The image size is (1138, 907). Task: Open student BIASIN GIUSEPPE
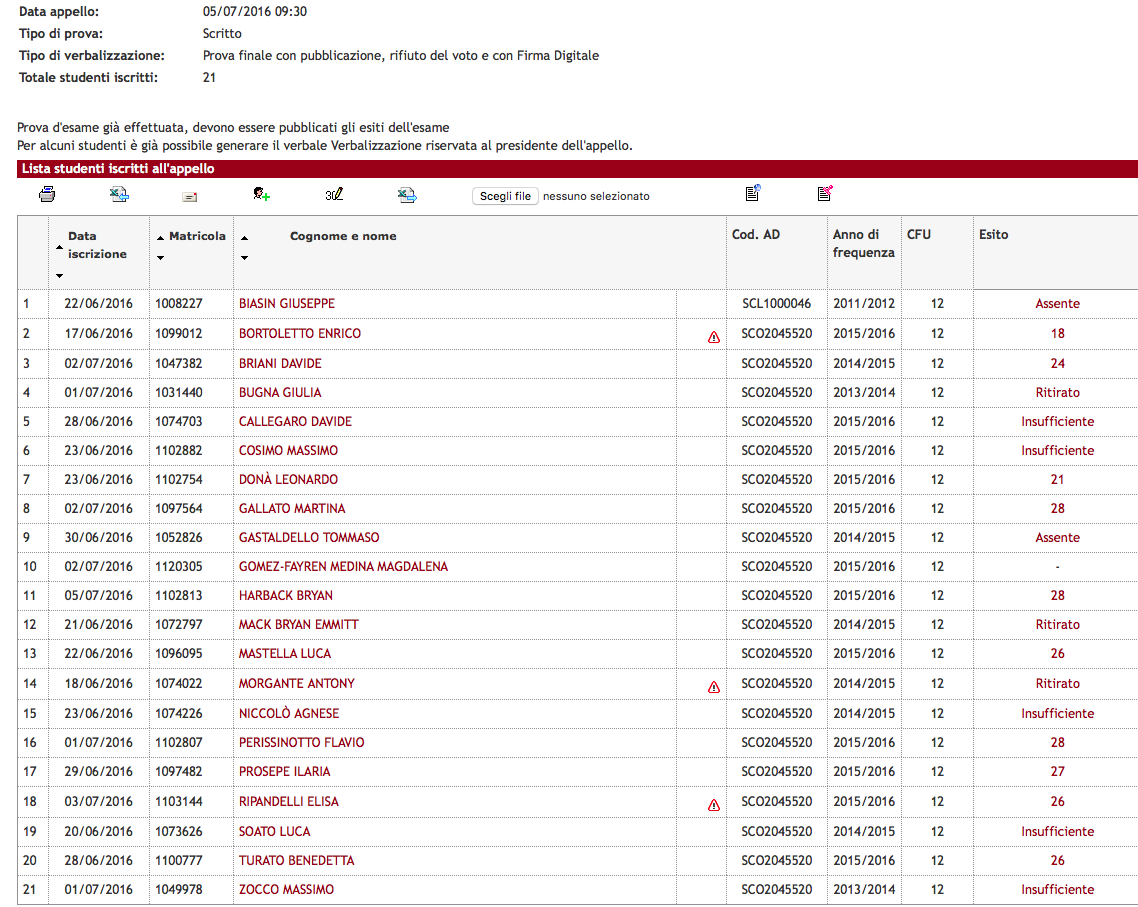[287, 303]
